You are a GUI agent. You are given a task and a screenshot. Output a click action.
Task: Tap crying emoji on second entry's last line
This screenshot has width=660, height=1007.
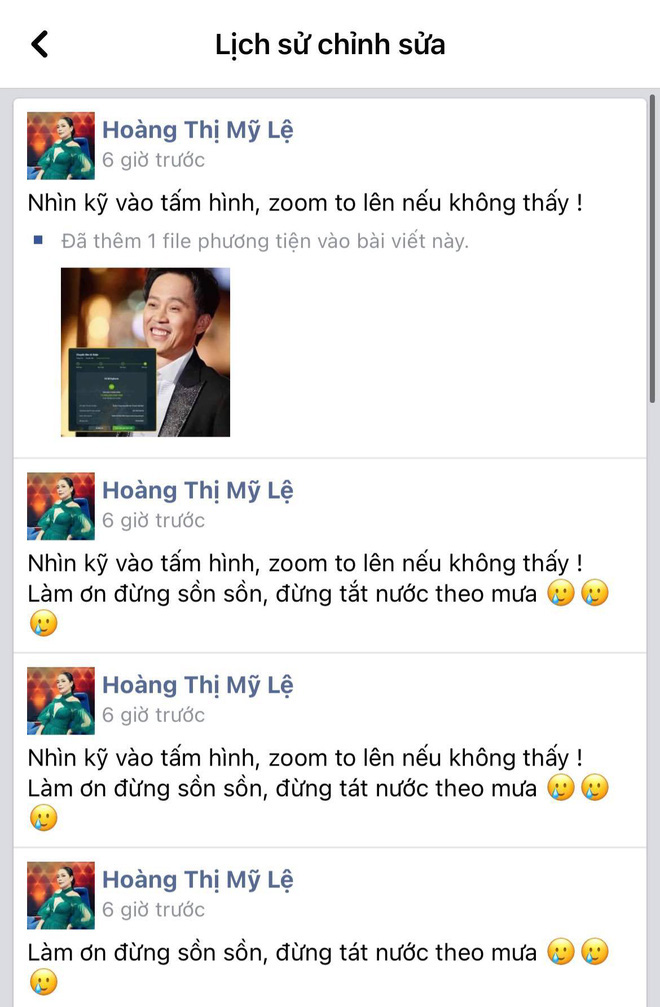(44, 624)
